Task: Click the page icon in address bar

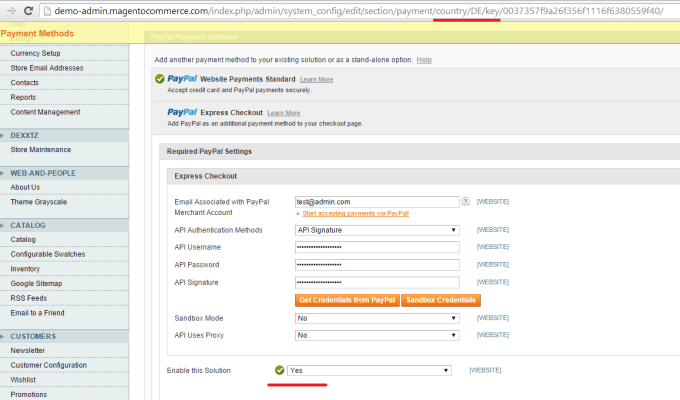Action: (47, 11)
